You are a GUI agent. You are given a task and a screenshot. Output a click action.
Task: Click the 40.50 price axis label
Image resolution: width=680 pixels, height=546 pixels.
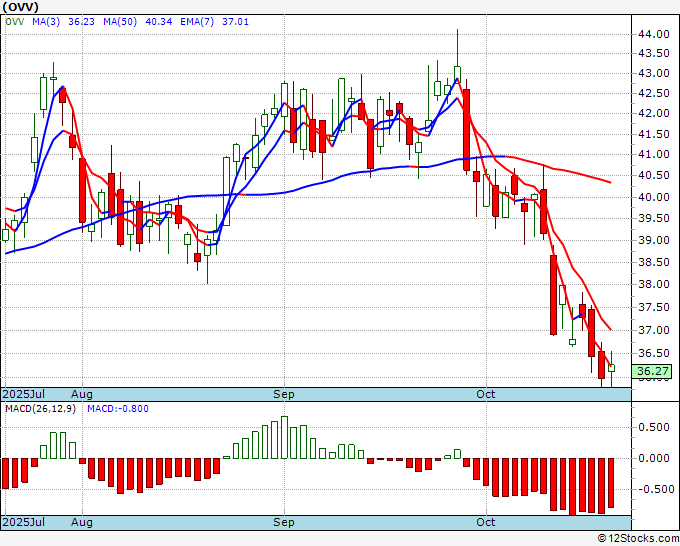654,176
